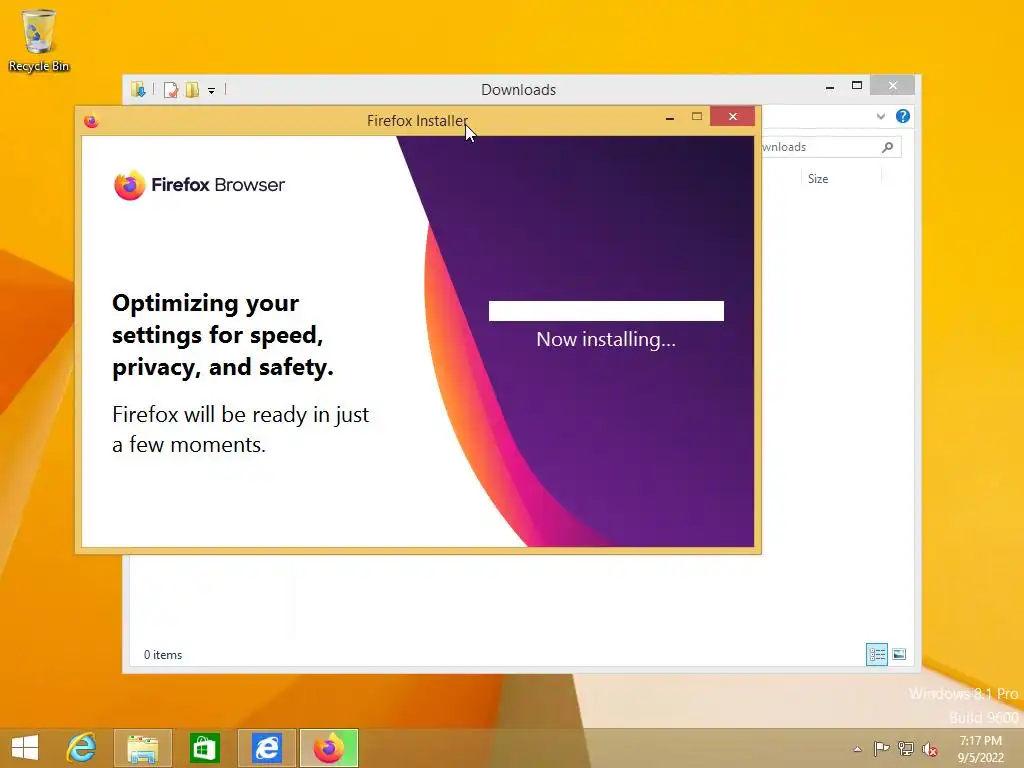Open the clock showing 7:17 PM

[x=980, y=749]
